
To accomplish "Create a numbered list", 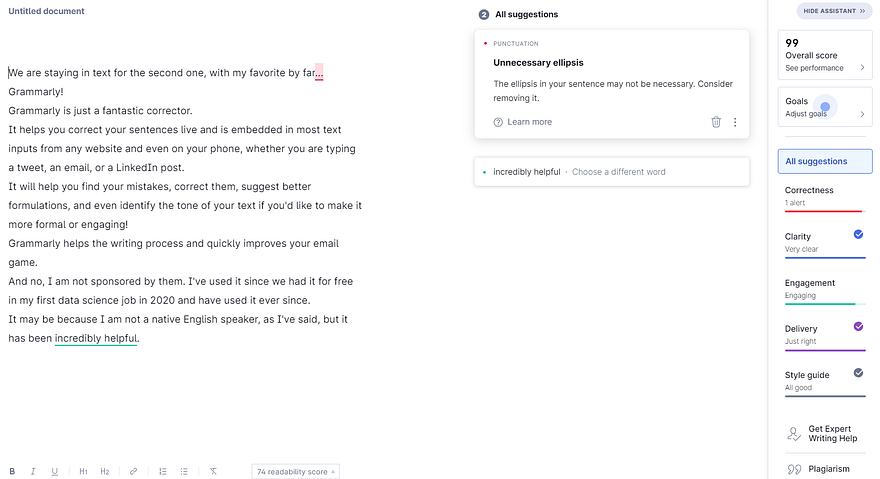I will pyautogui.click(x=163, y=471).
